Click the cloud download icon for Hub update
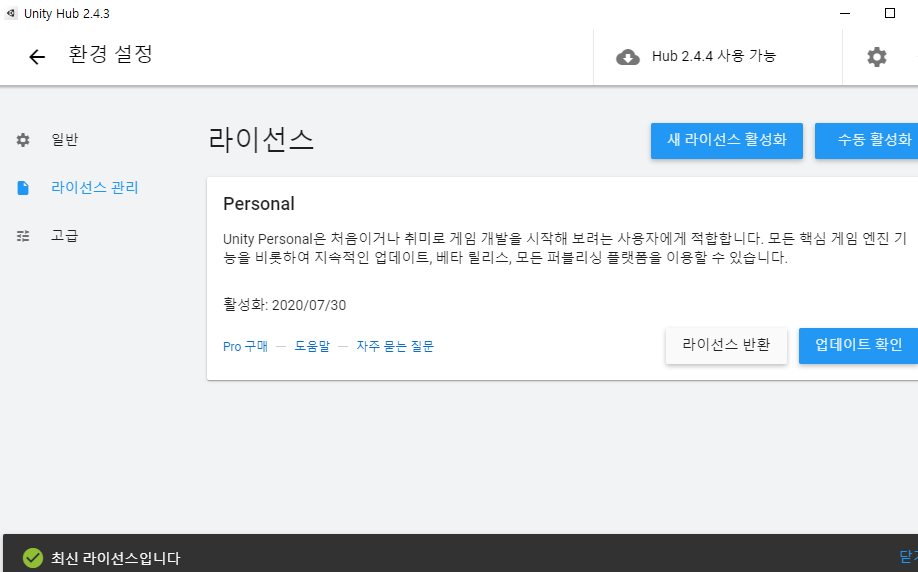The width and height of the screenshot is (918, 572). pyautogui.click(x=628, y=57)
